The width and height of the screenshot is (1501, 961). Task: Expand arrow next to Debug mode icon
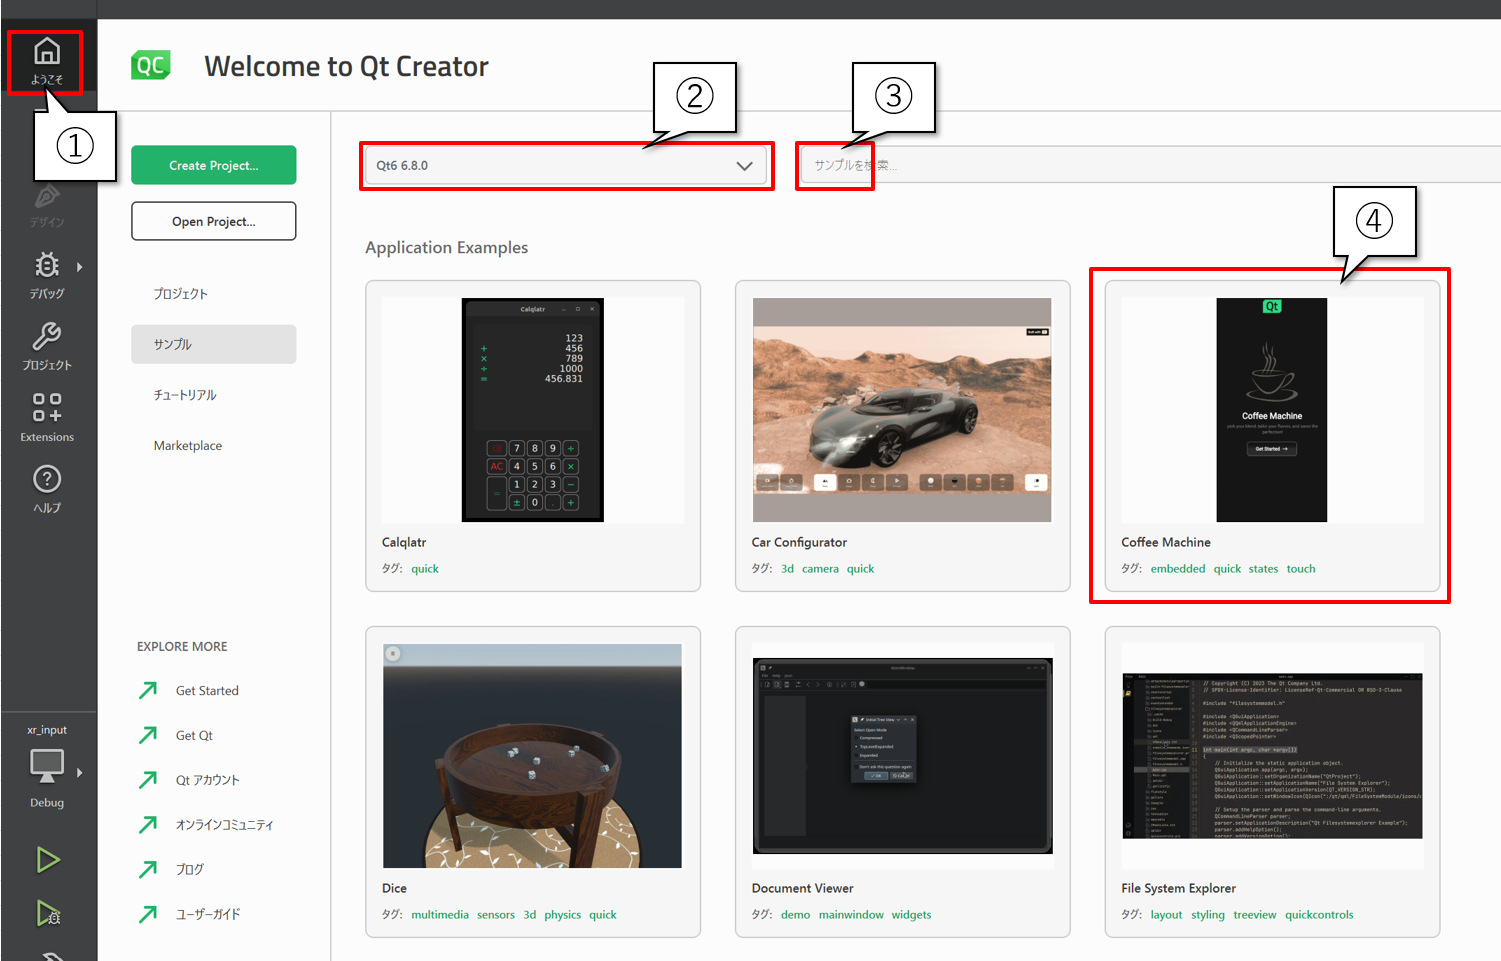pos(80,267)
